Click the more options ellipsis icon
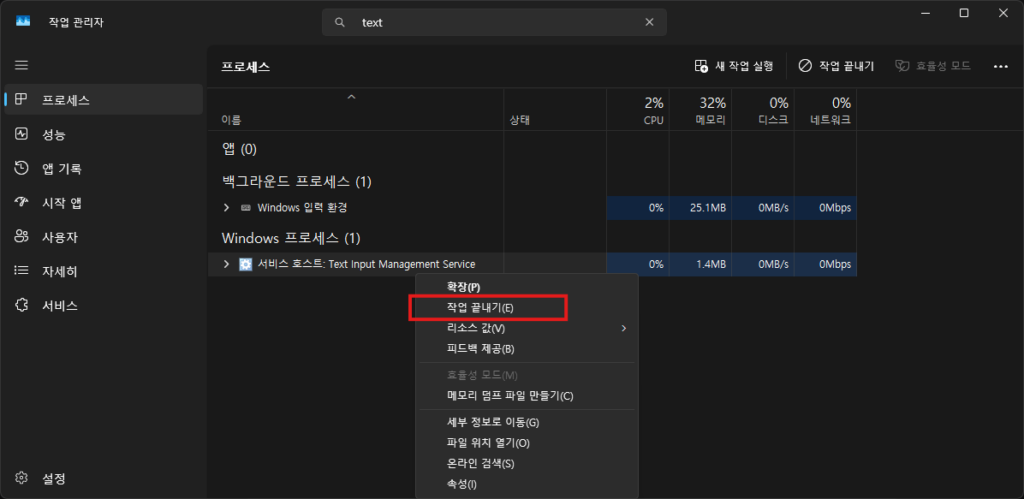1024x499 pixels. pos(1000,66)
